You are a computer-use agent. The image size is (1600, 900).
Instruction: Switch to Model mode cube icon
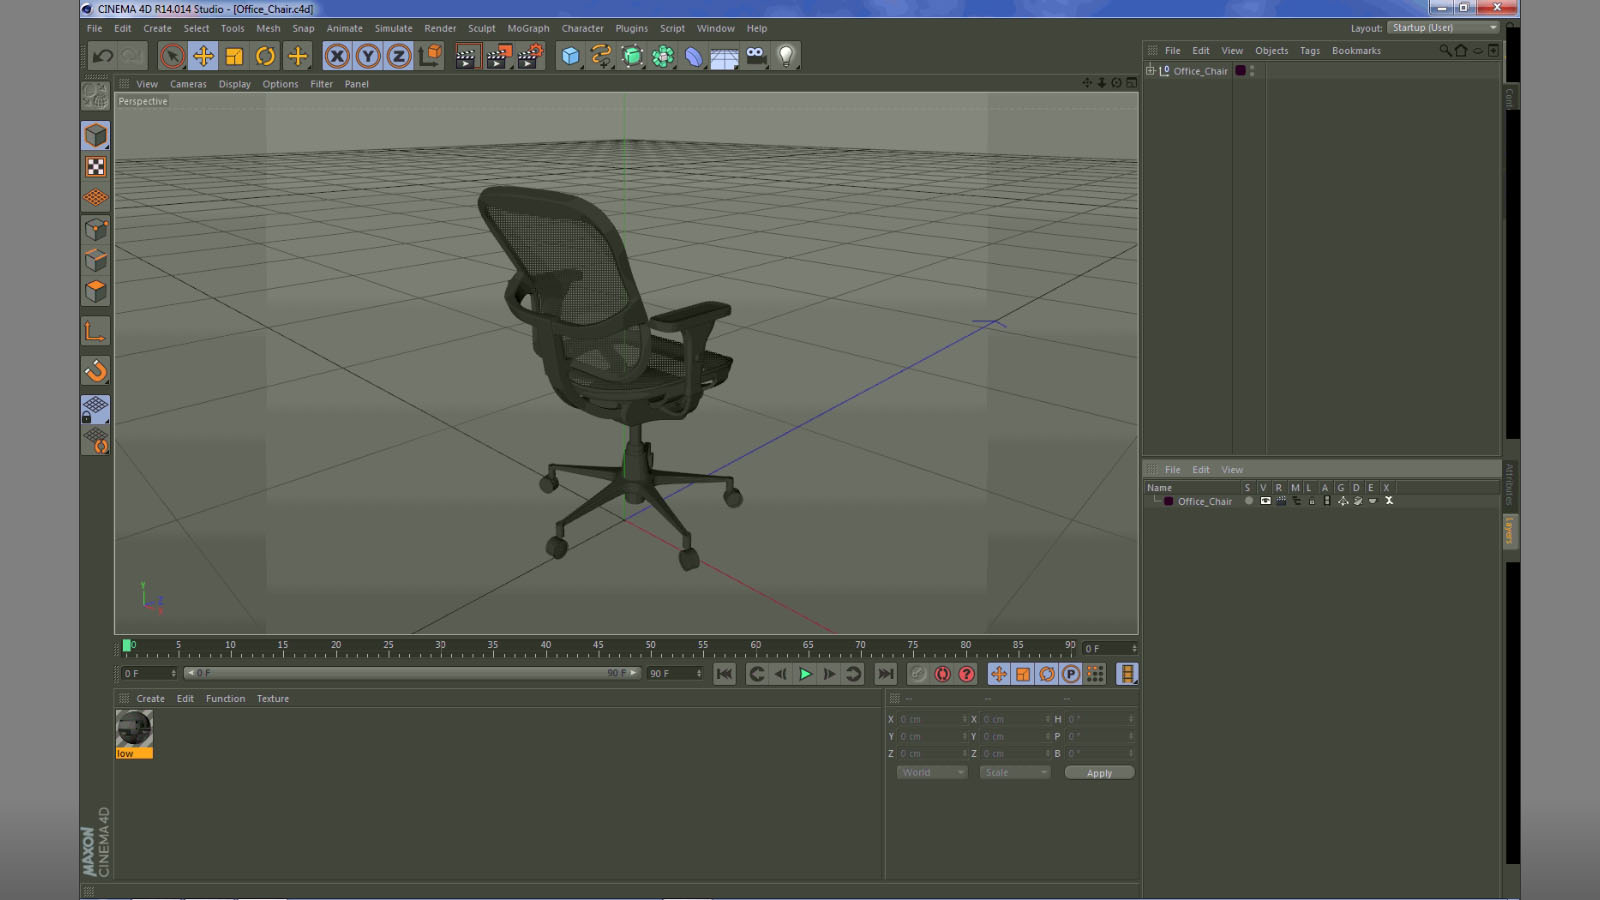coord(95,135)
